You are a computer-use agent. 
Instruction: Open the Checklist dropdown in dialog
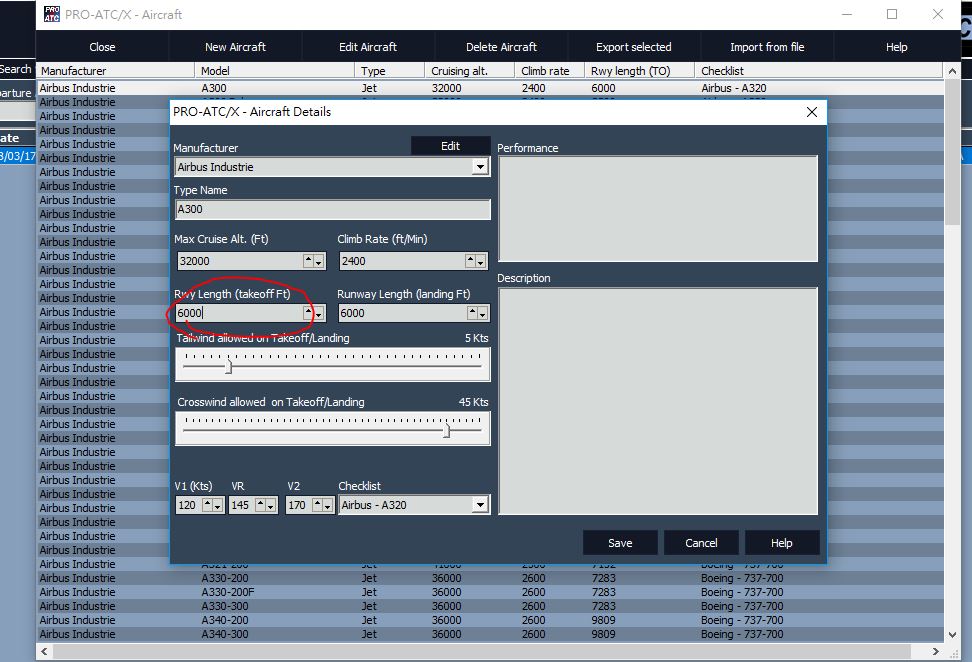(x=480, y=505)
